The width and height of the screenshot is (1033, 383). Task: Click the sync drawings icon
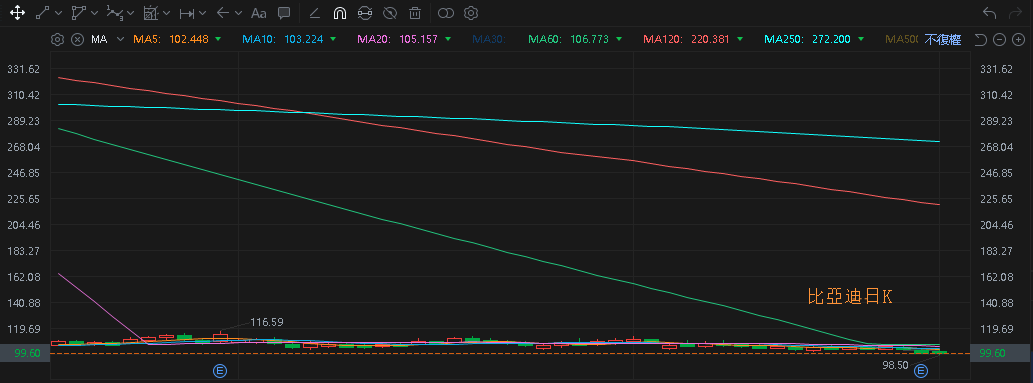[364, 13]
